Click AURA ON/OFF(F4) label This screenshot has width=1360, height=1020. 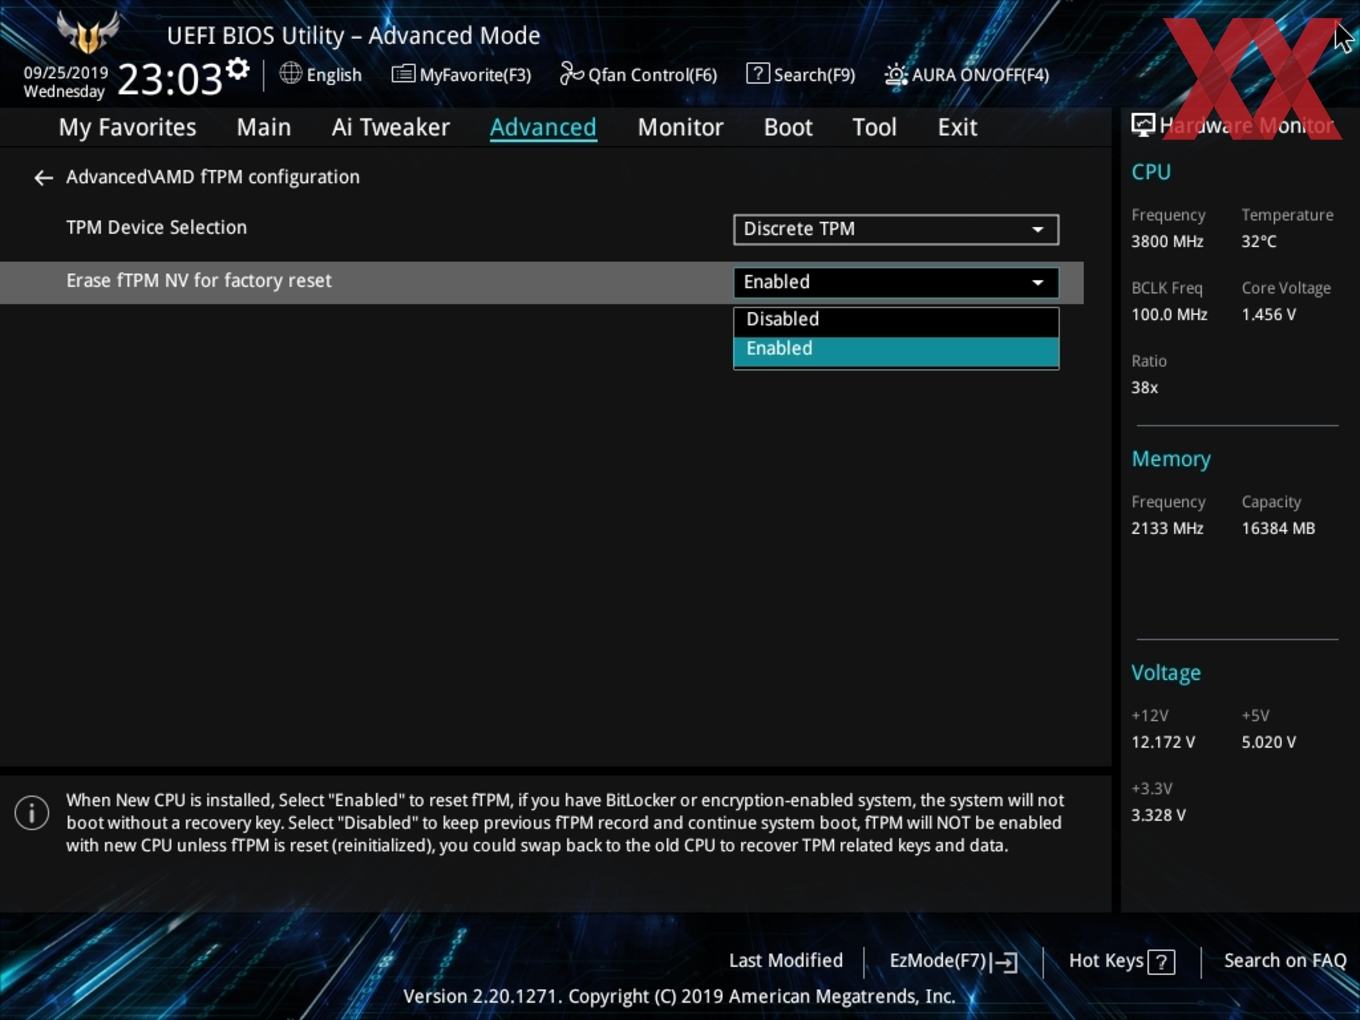pos(980,75)
